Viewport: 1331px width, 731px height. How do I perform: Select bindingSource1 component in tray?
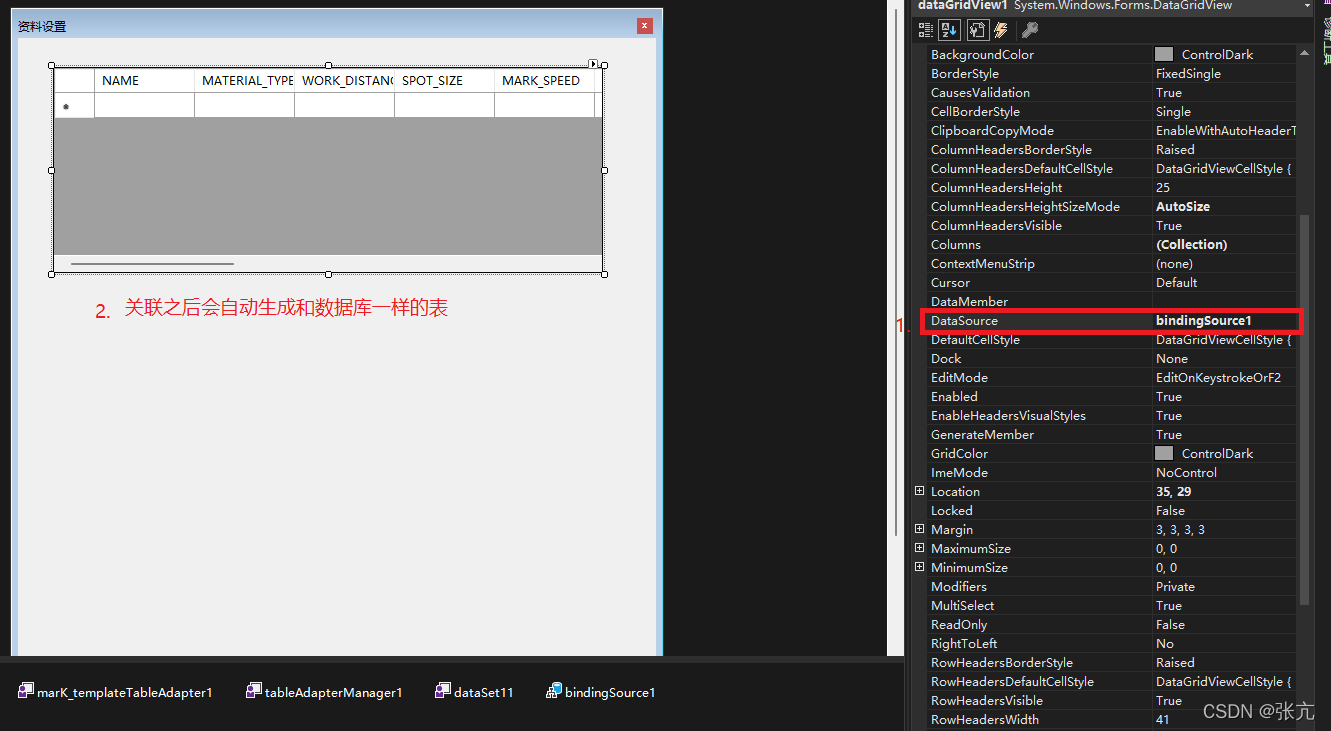600,692
